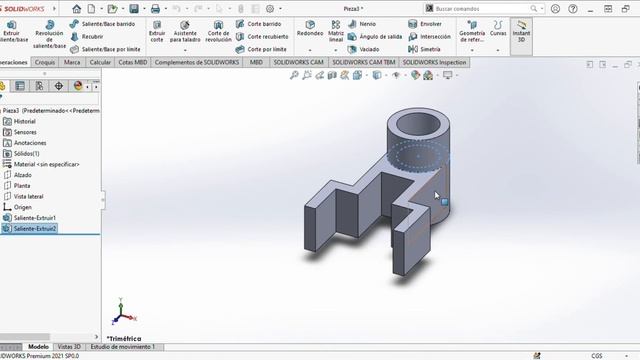Image resolution: width=640 pixels, height=360 pixels.
Task: Open the Save button dropdown arrow
Action: click(x=144, y=9)
